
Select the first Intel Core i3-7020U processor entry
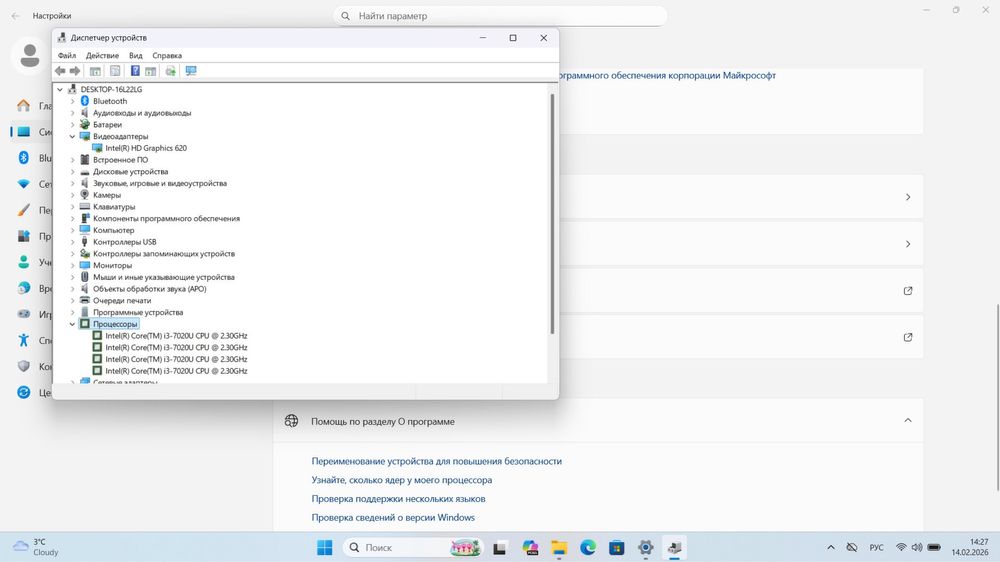tap(176, 336)
